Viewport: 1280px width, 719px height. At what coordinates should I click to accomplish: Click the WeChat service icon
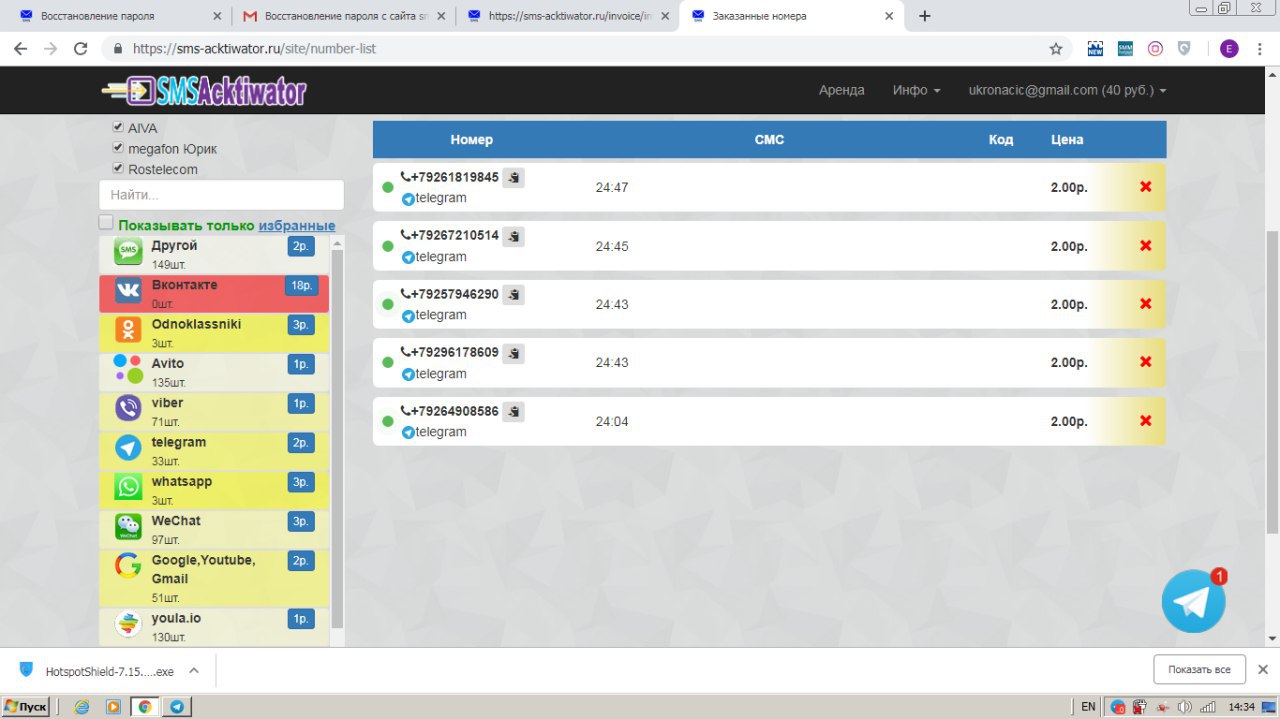pyautogui.click(x=128, y=526)
